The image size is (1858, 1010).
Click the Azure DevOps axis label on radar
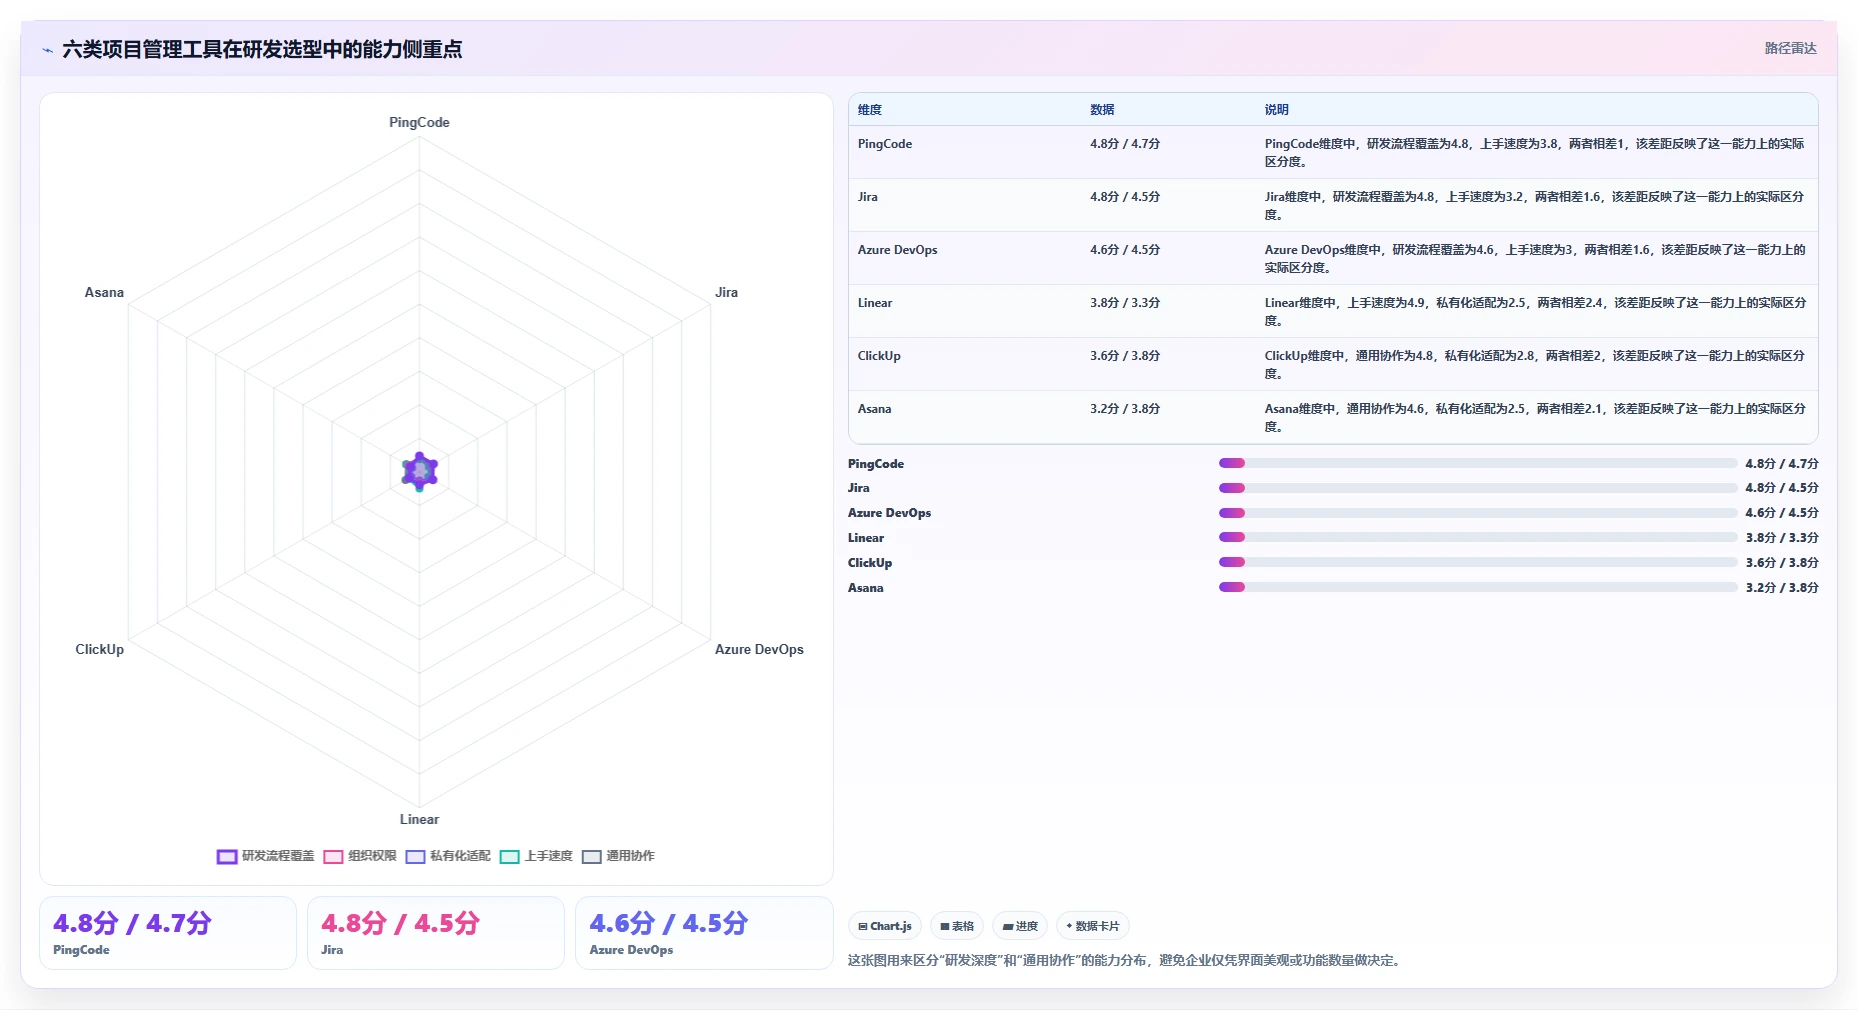pyautogui.click(x=759, y=649)
